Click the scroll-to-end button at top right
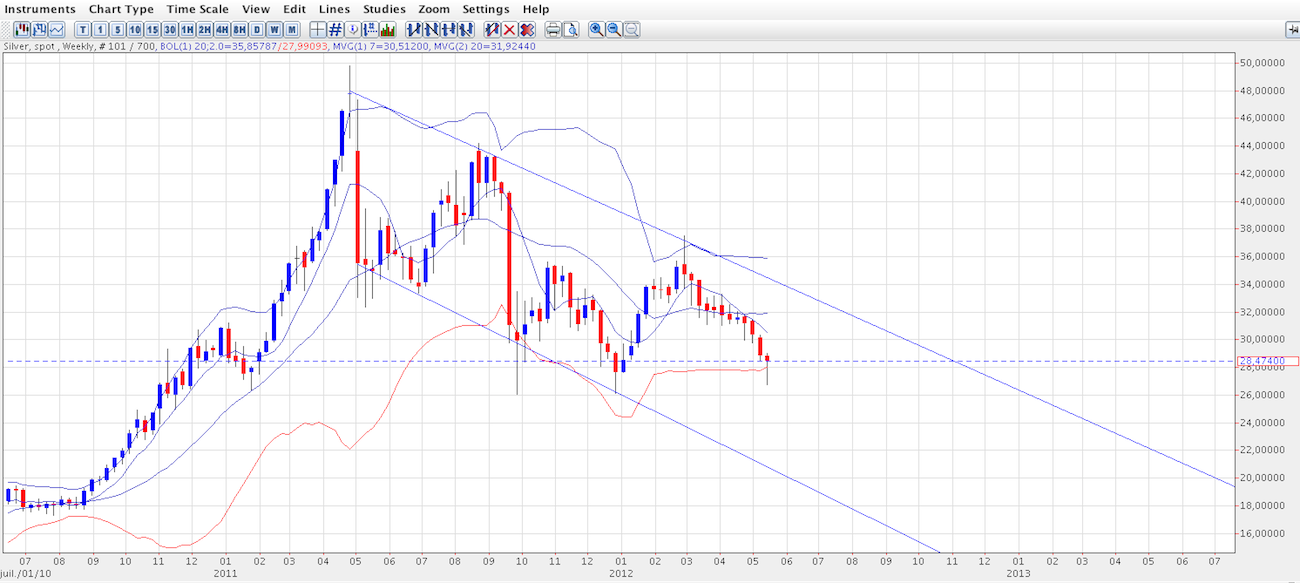This screenshot has width=1300, height=583. tap(1292, 30)
